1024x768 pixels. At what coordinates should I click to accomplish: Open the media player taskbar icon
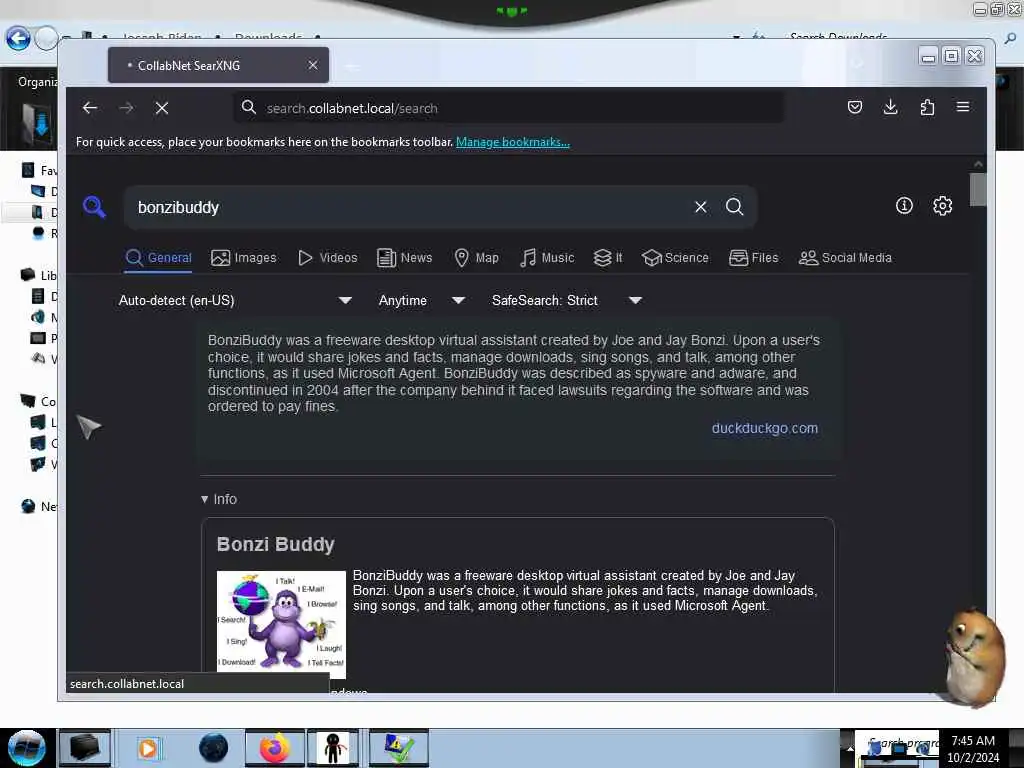[148, 748]
